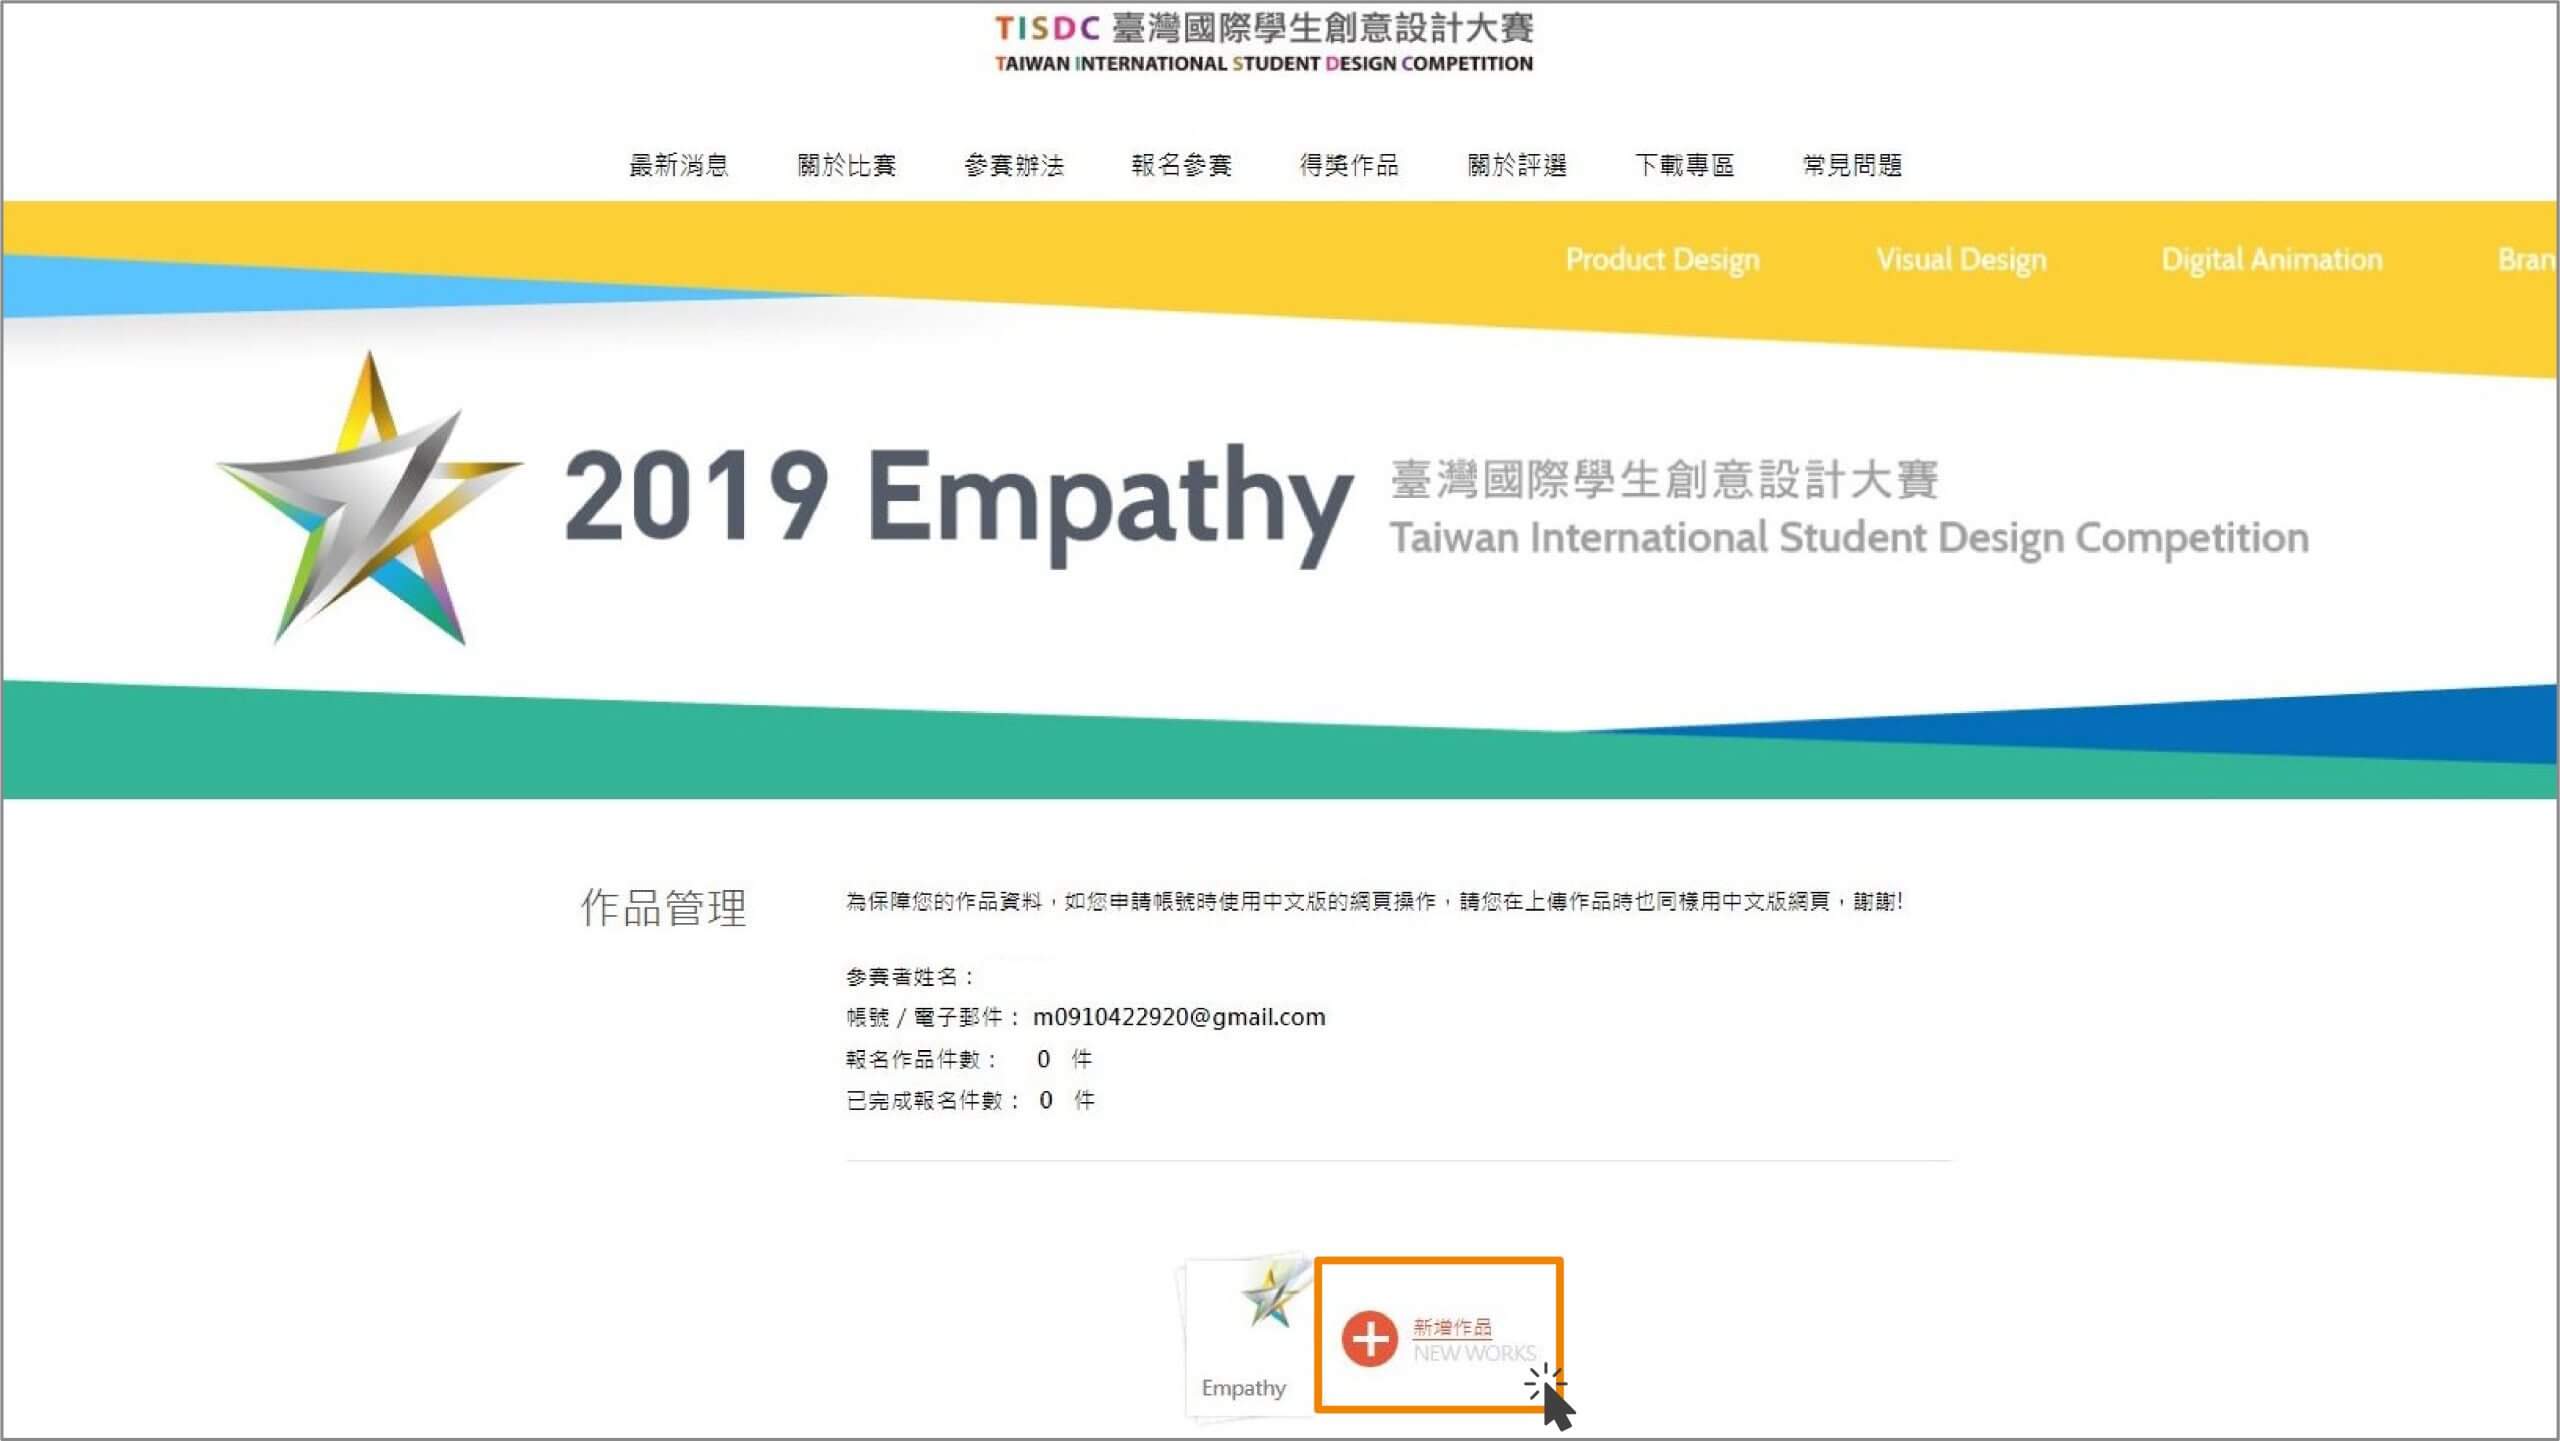The height and width of the screenshot is (1441, 2560).
Task: Open the 常見問題 menu item
Action: click(x=1852, y=165)
